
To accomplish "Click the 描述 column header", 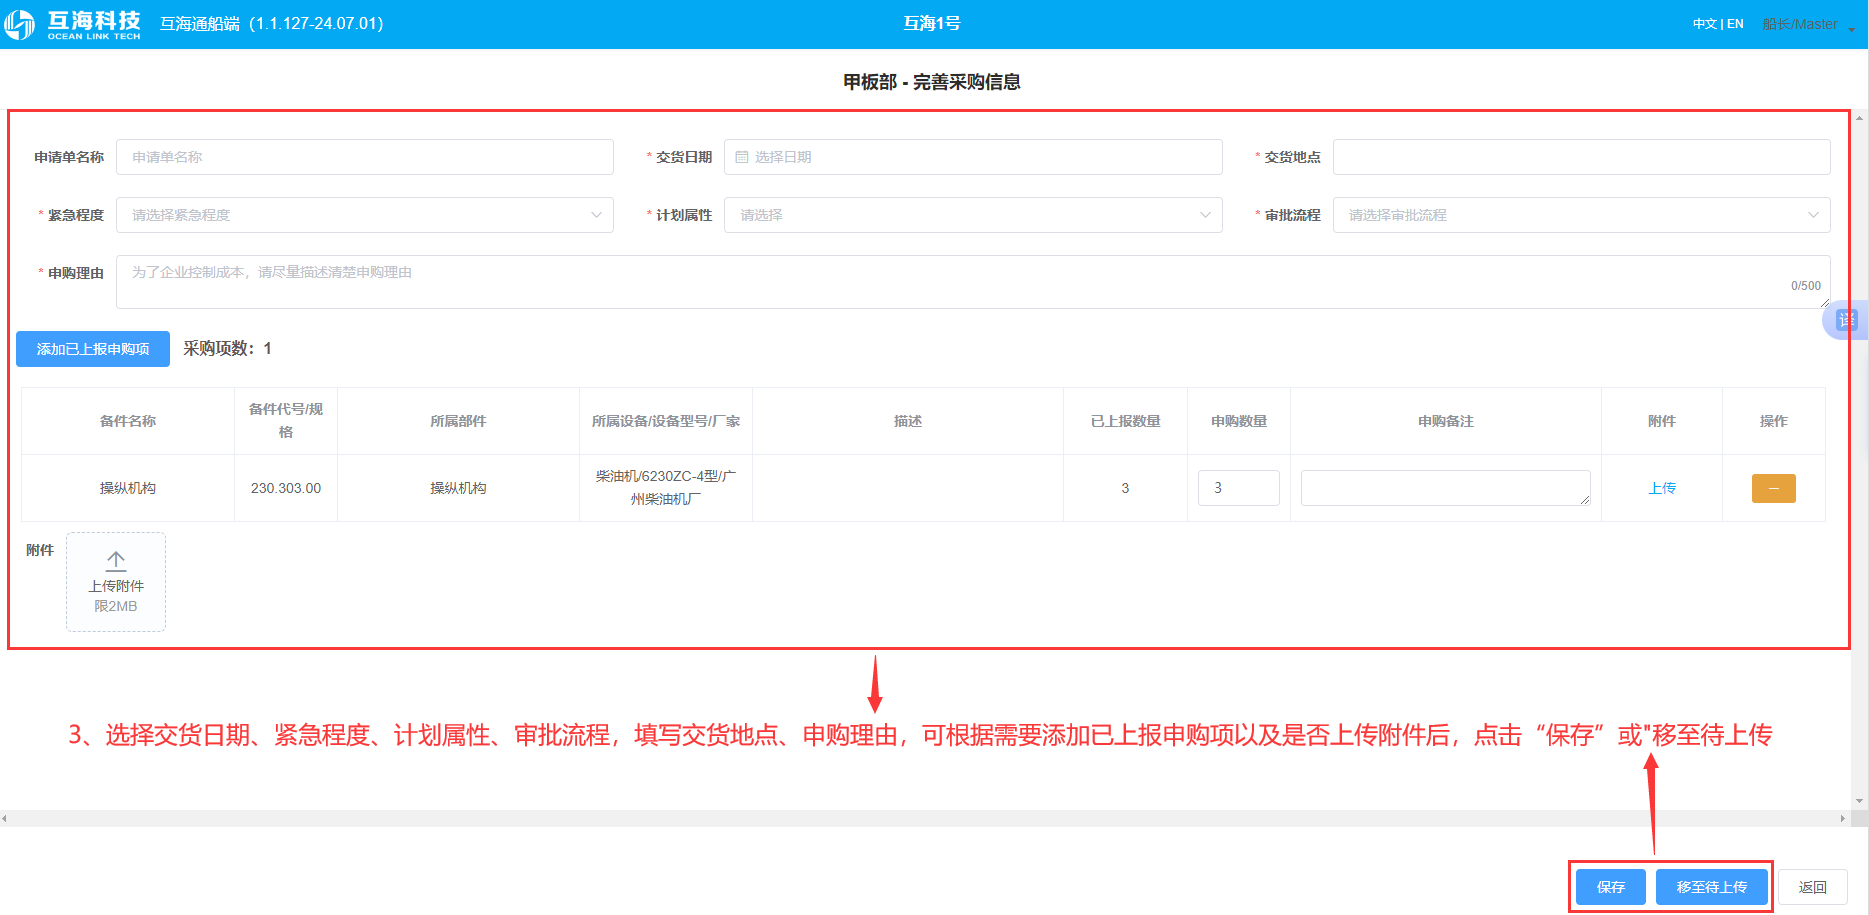I will [908, 421].
